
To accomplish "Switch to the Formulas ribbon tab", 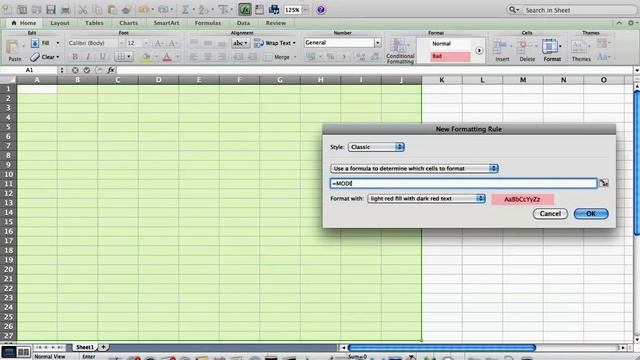I will click(x=208, y=23).
